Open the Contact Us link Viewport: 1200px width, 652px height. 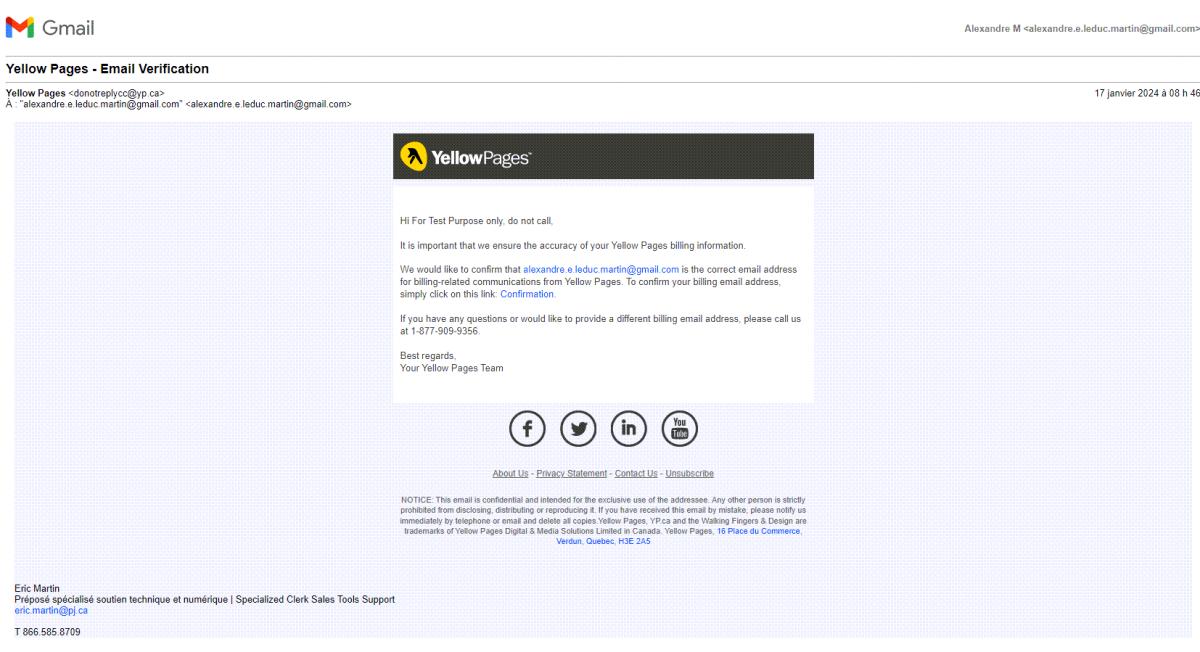pos(636,474)
